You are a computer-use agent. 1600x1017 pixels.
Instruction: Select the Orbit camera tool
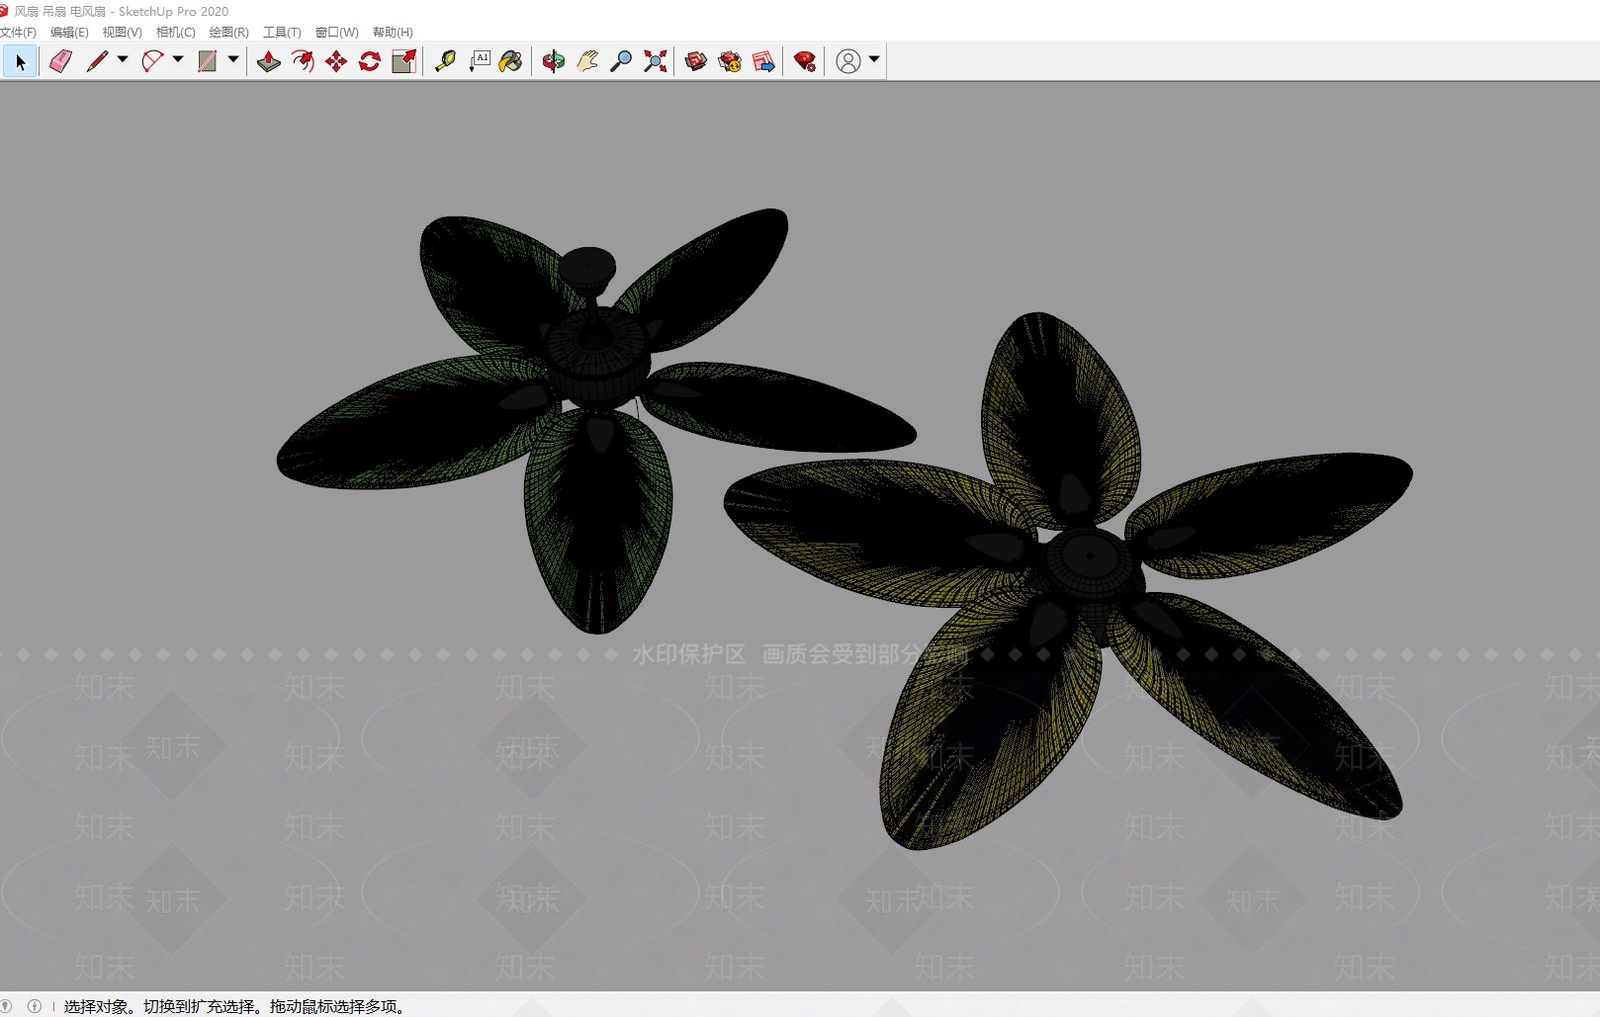click(553, 62)
